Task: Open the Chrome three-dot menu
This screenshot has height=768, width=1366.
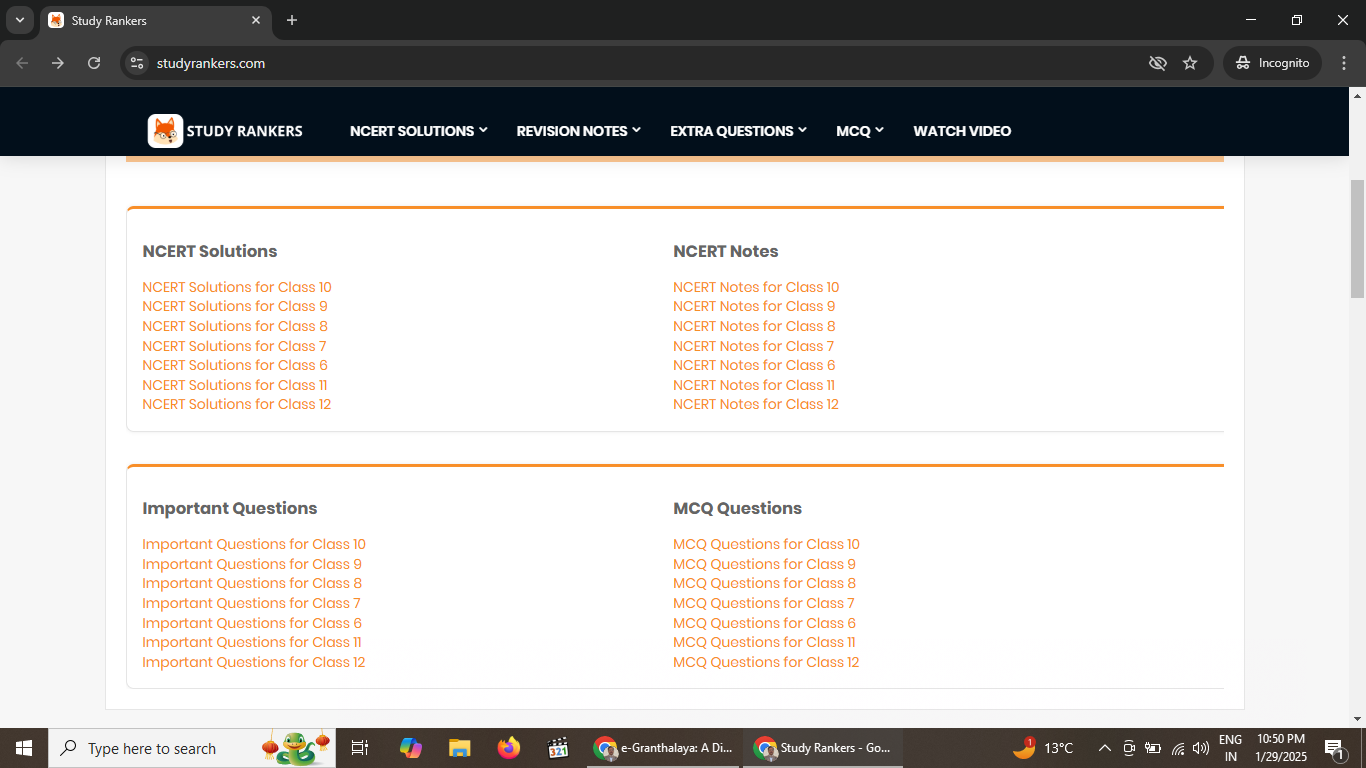Action: click(1343, 63)
